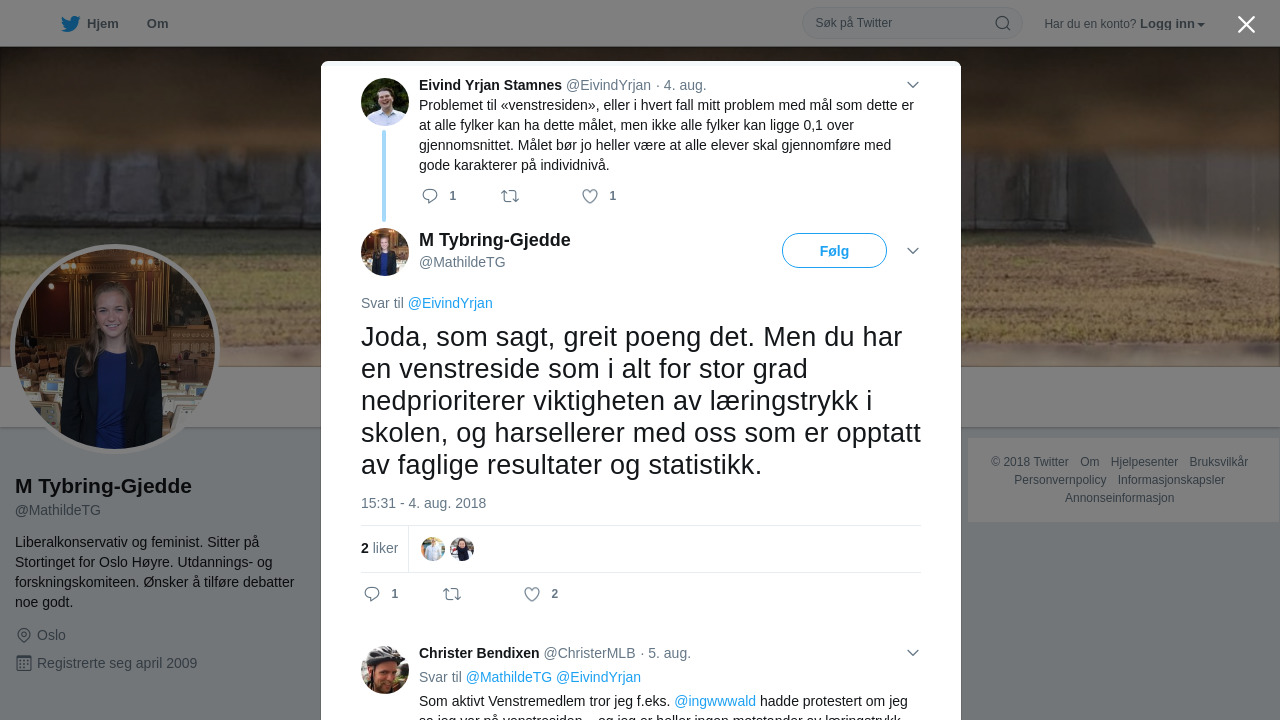This screenshot has height=720, width=1280.
Task: Click the search magnifier icon
Action: [x=1002, y=23]
